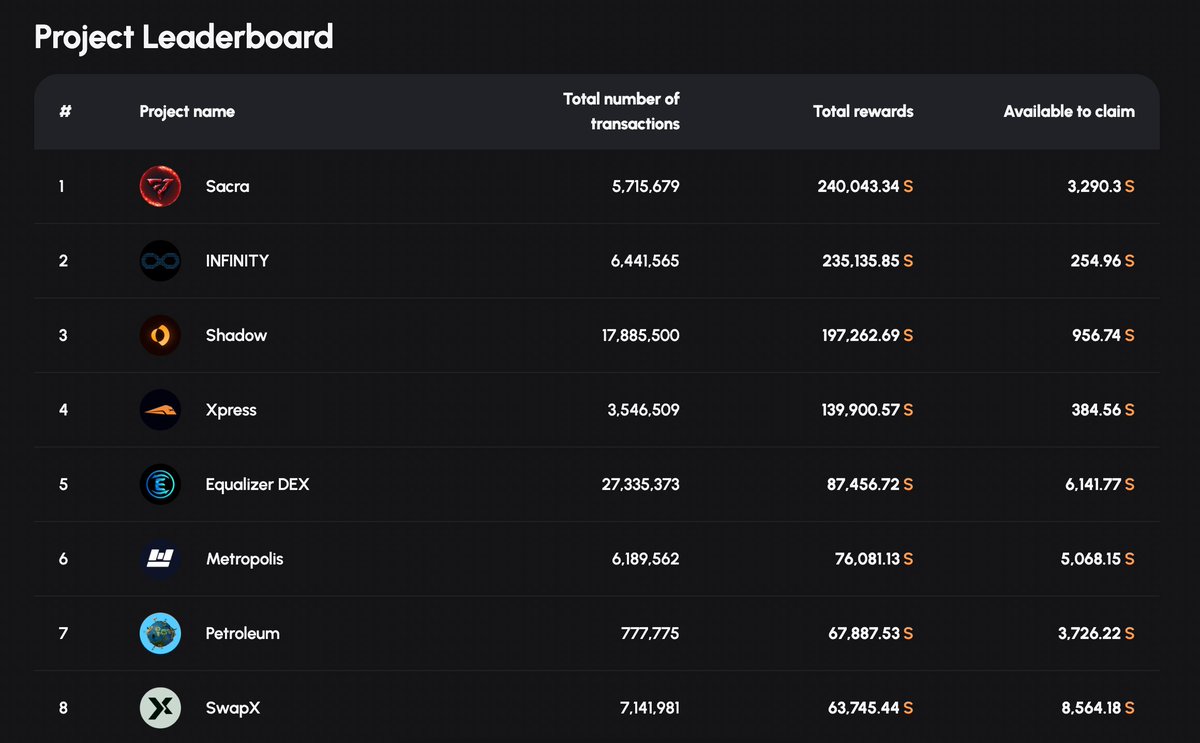Click Sacra's available claim amount 3,290.3 S
This screenshot has height=743, width=1200.
pos(1098,186)
